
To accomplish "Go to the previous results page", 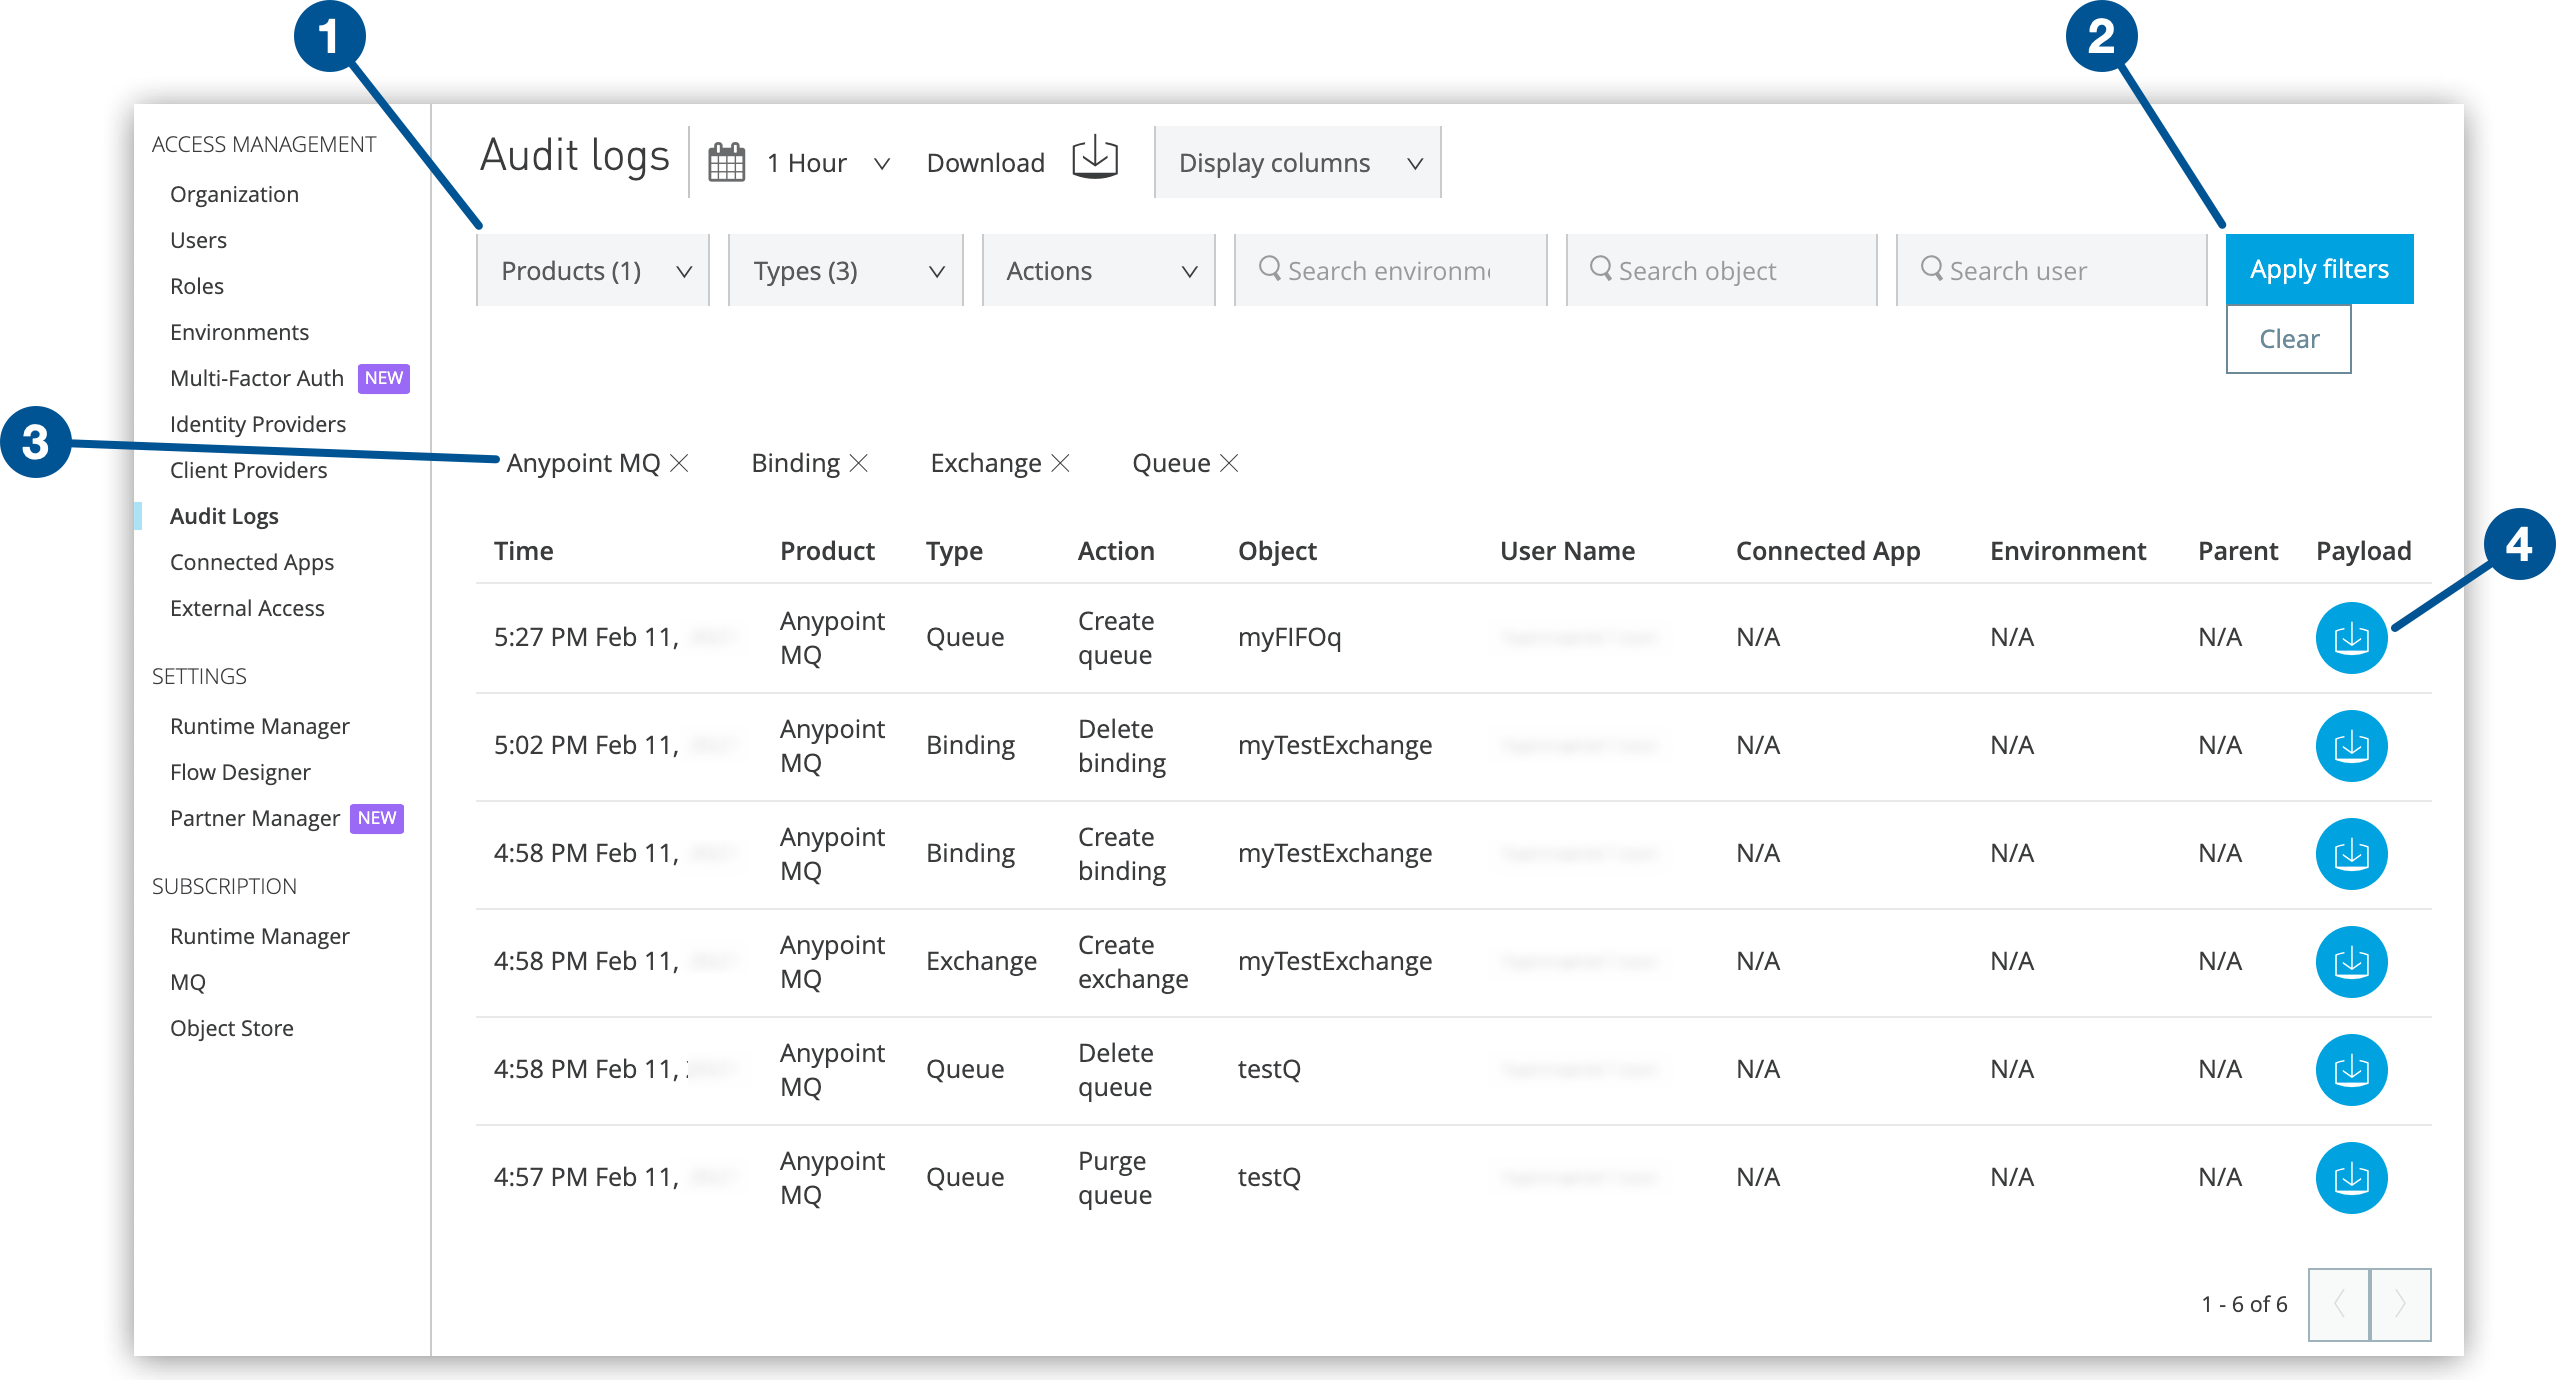I will click(x=2339, y=1304).
